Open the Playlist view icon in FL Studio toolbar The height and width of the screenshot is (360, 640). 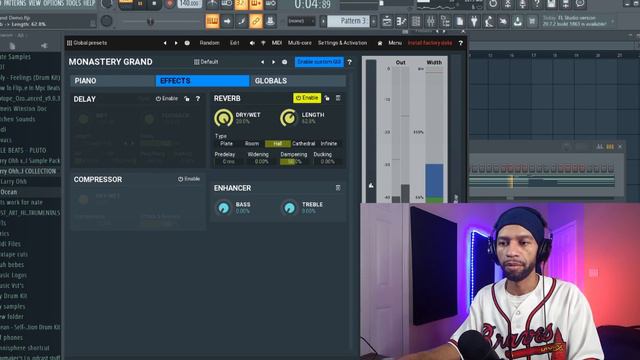pyautogui.click(x=387, y=21)
